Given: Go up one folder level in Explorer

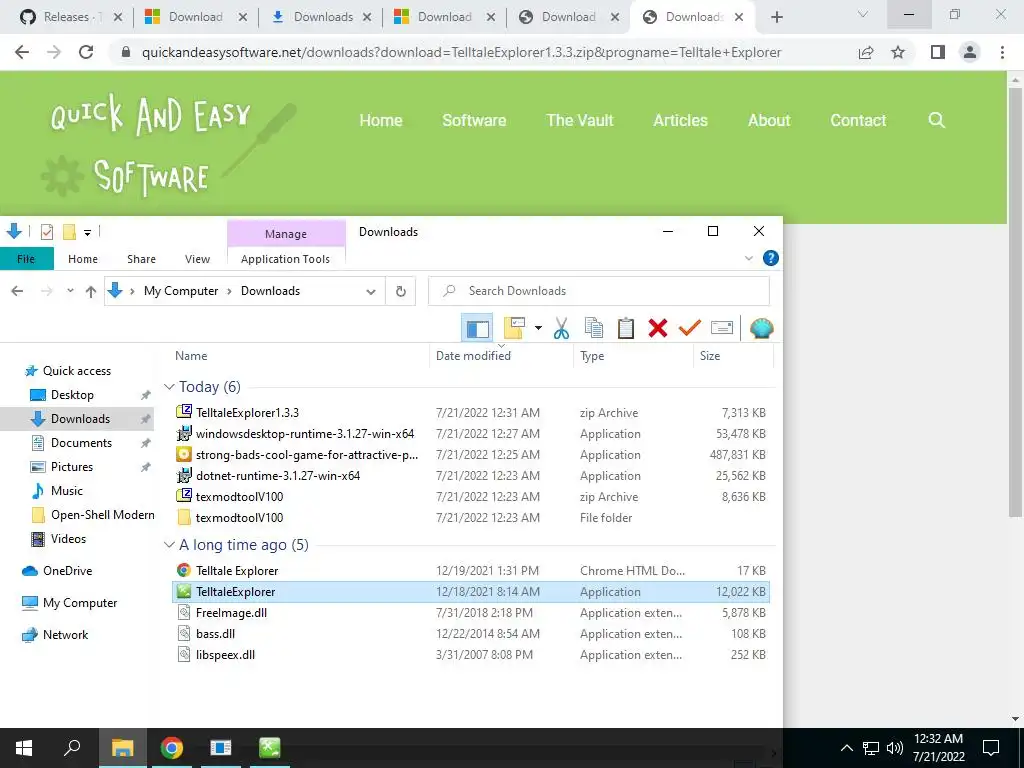Looking at the screenshot, I should tap(91, 291).
